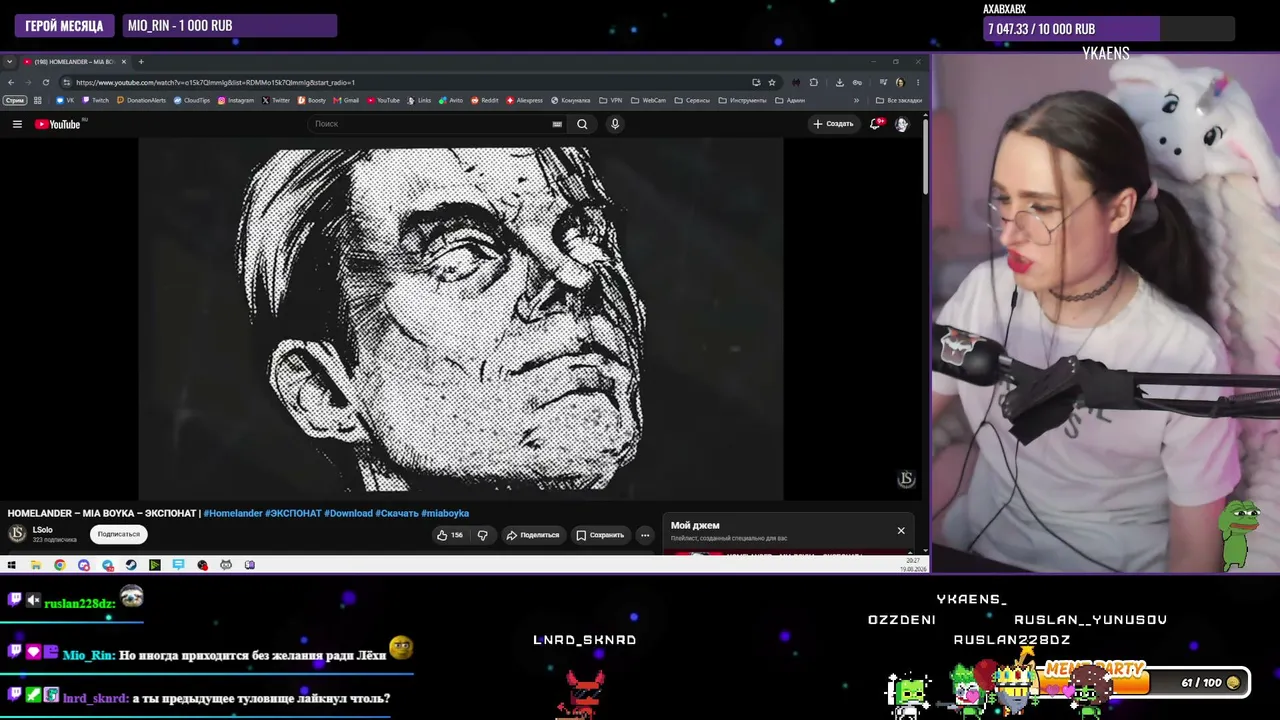The height and width of the screenshot is (720, 1280).
Task: Open the CloudTips bookmark
Action: tap(192, 100)
